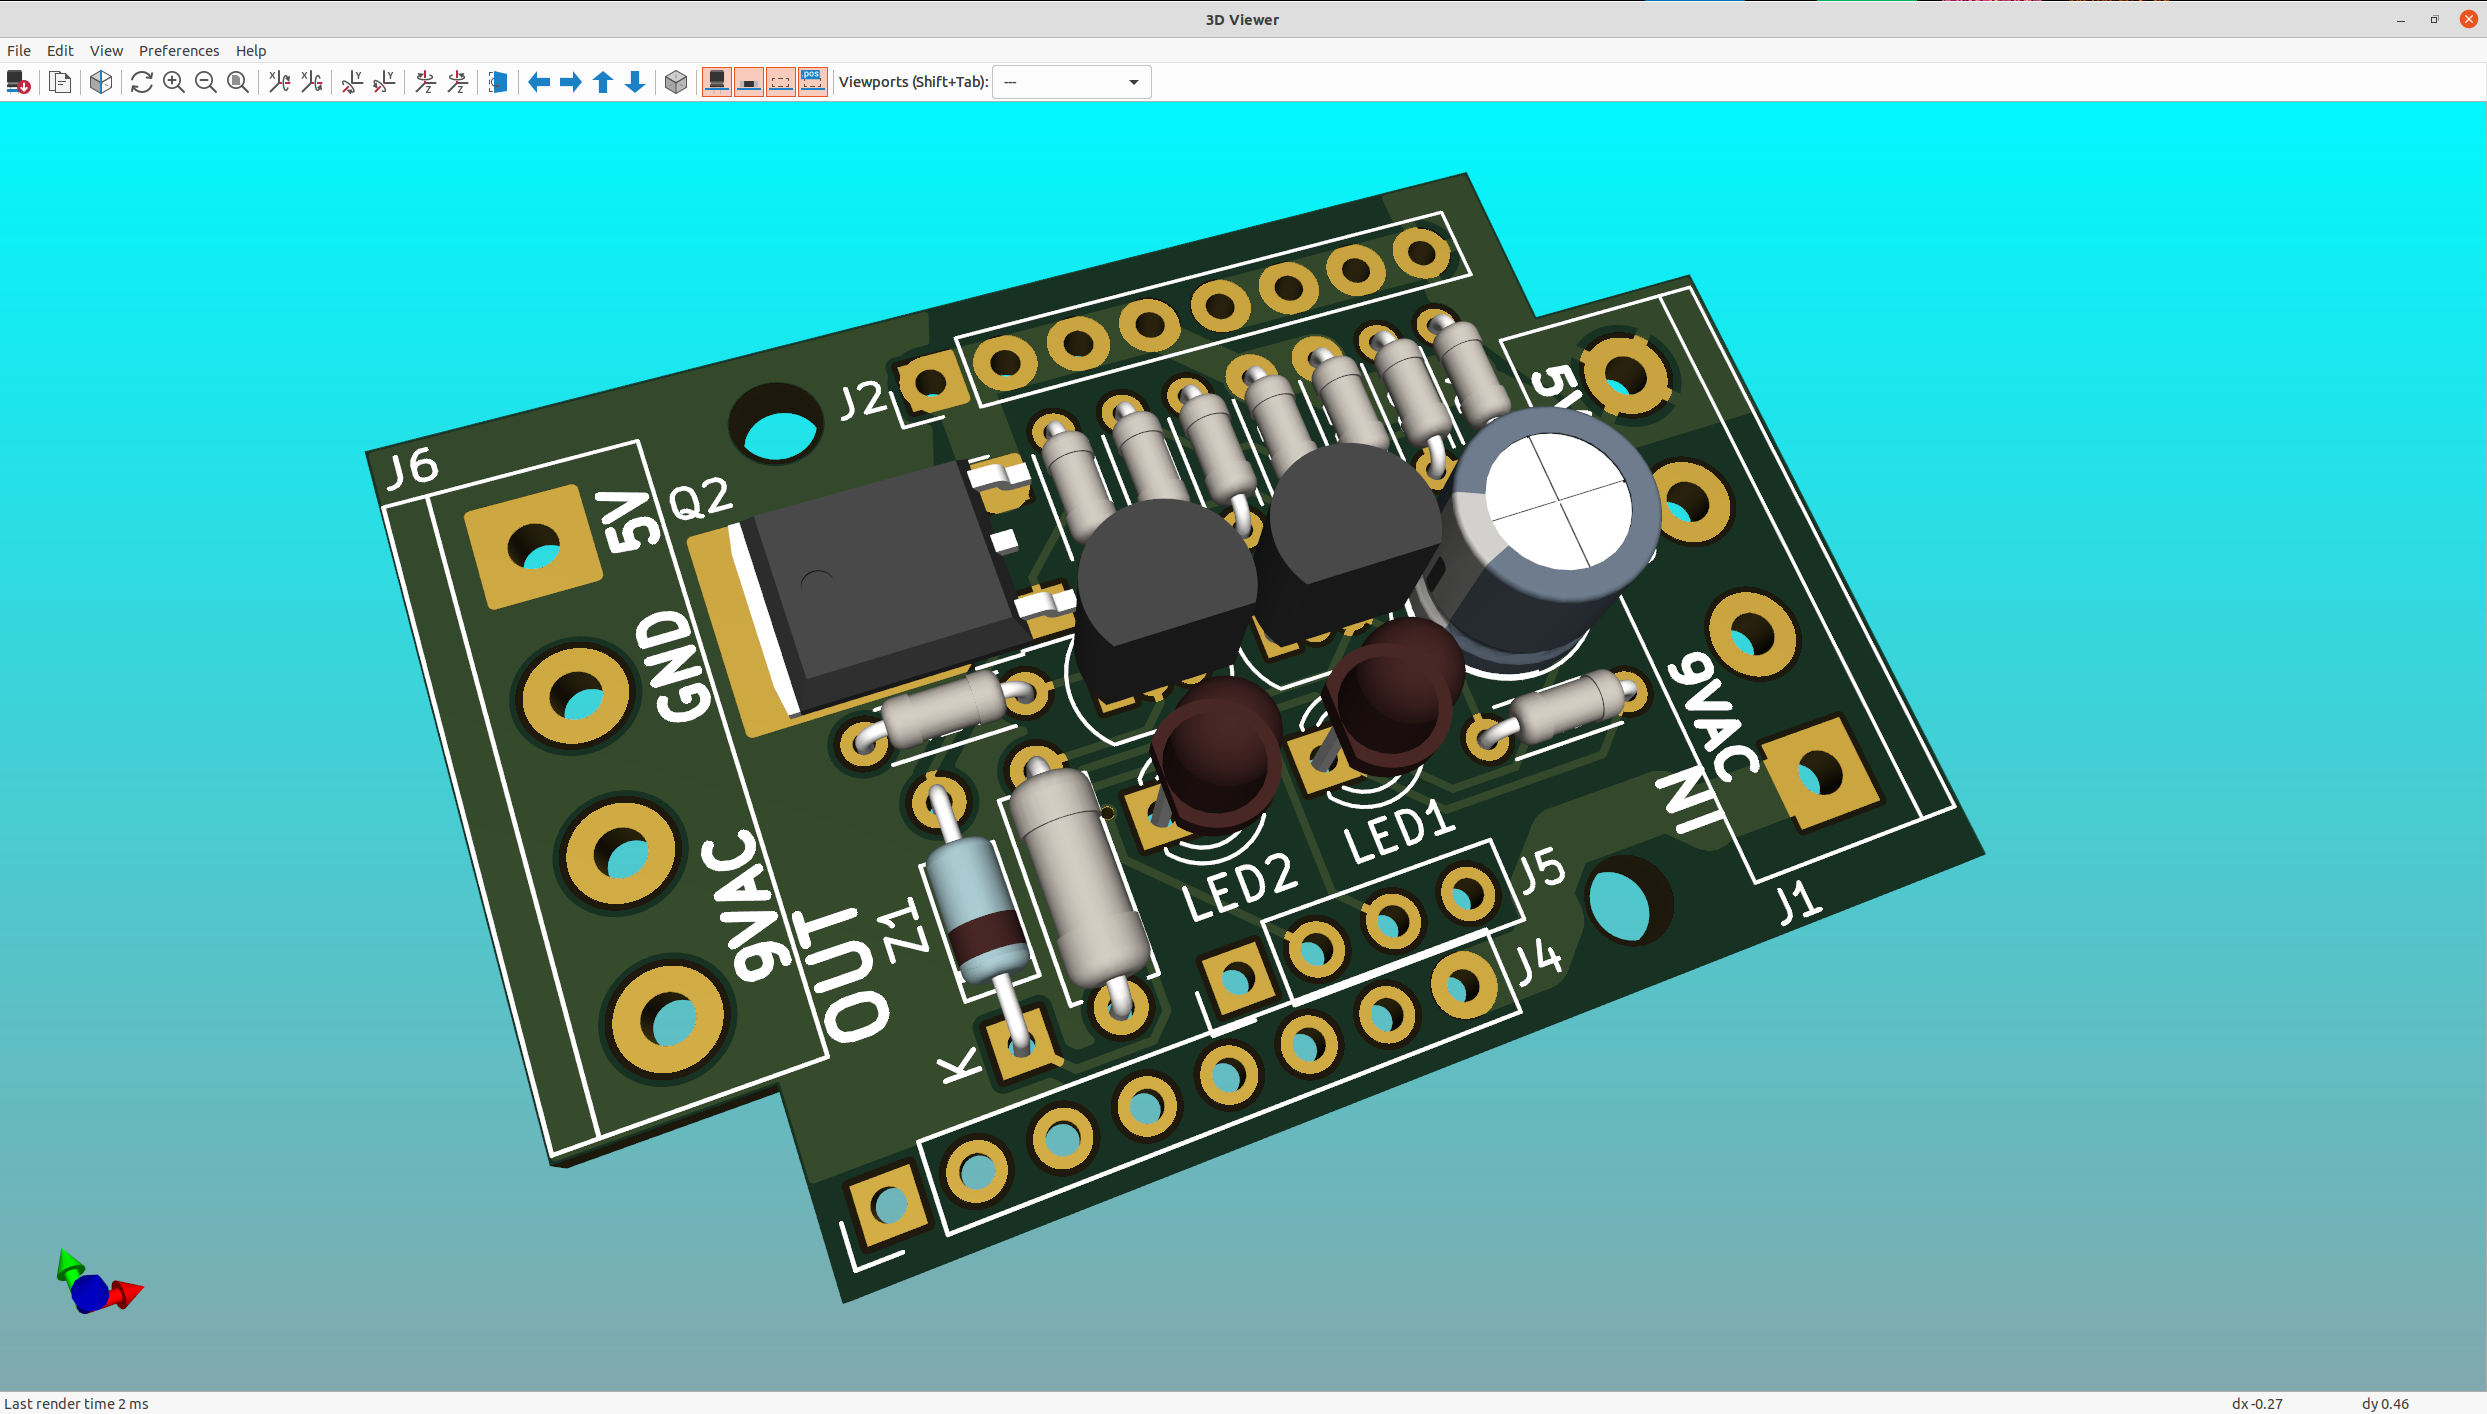Rotate X clockwise icon

[279, 82]
